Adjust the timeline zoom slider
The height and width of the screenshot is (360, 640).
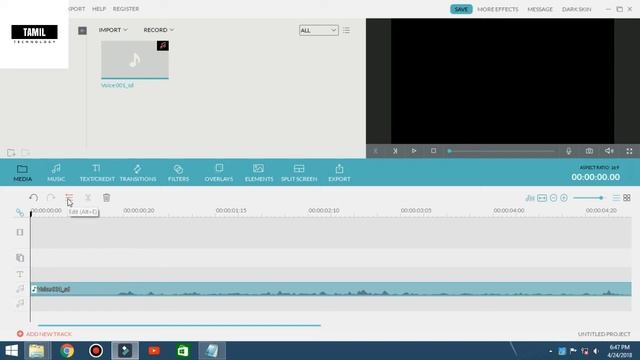(x=588, y=198)
